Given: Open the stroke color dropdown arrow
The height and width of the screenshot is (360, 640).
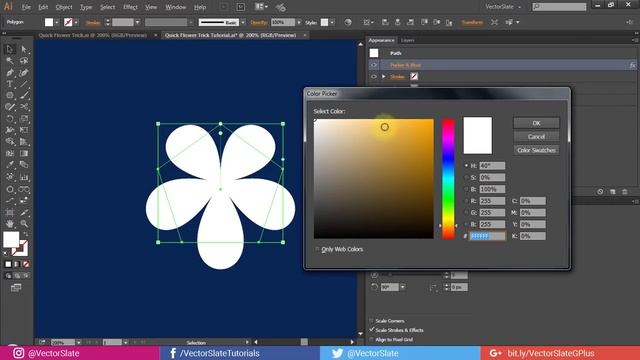Looking at the screenshot, I should pyautogui.click(x=76, y=22).
